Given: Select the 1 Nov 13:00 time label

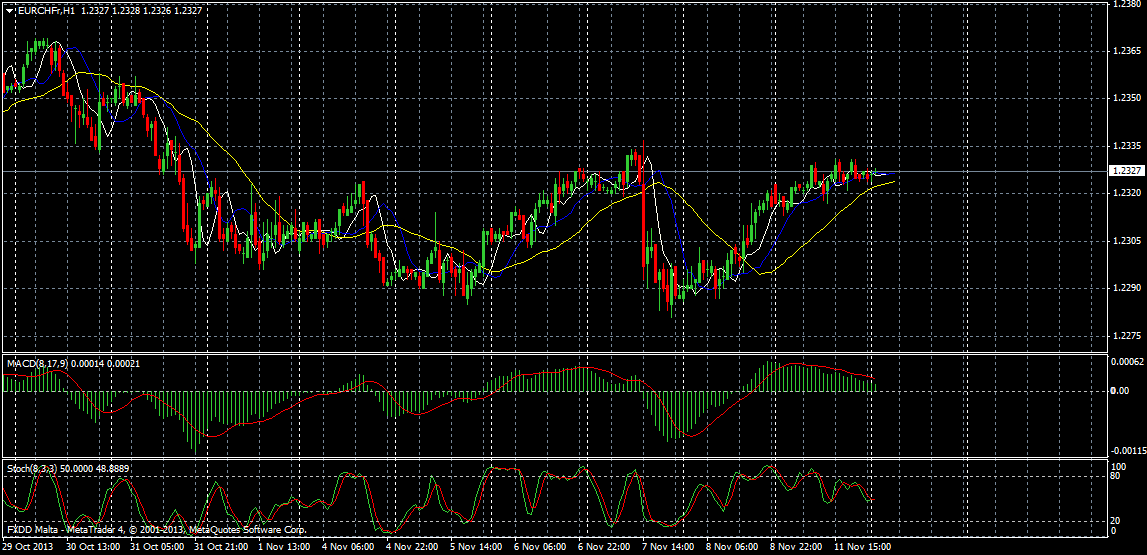Looking at the screenshot, I should 284,548.
